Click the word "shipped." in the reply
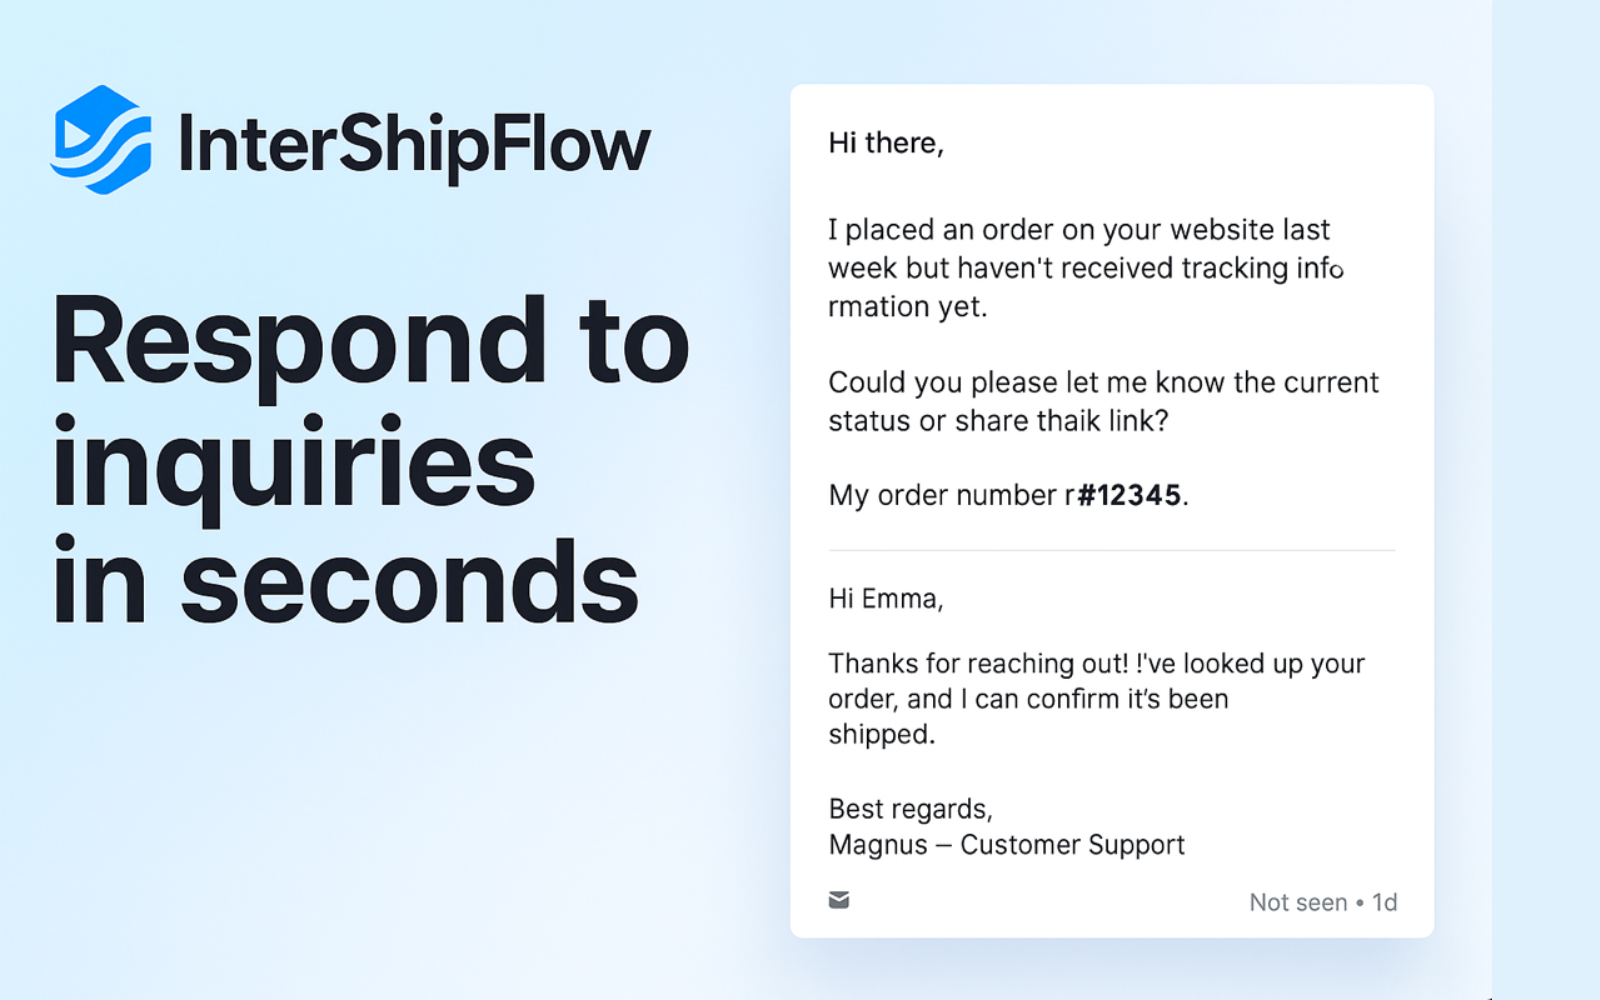This screenshot has height=1000, width=1600. coord(881,734)
